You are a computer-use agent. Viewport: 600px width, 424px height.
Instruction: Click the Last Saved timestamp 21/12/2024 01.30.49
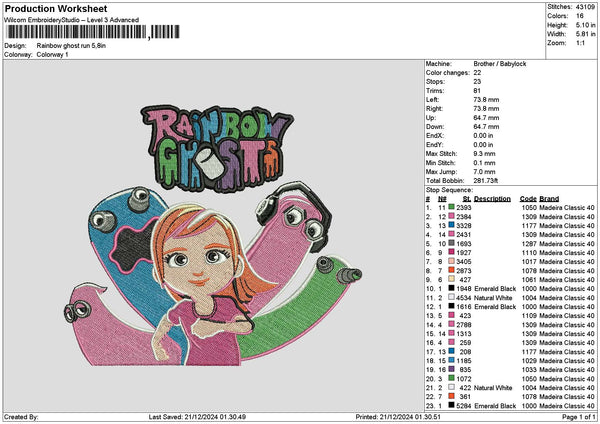[215, 417]
